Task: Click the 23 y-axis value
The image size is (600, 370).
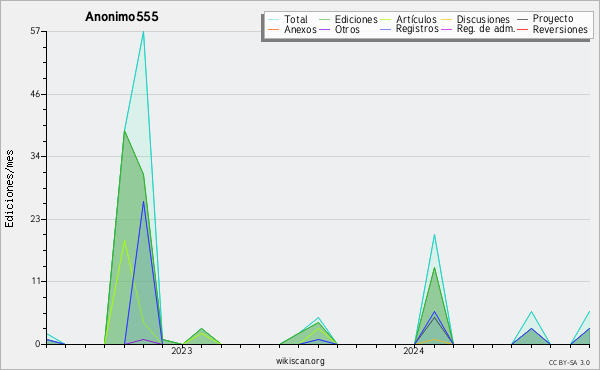Action: [35, 219]
